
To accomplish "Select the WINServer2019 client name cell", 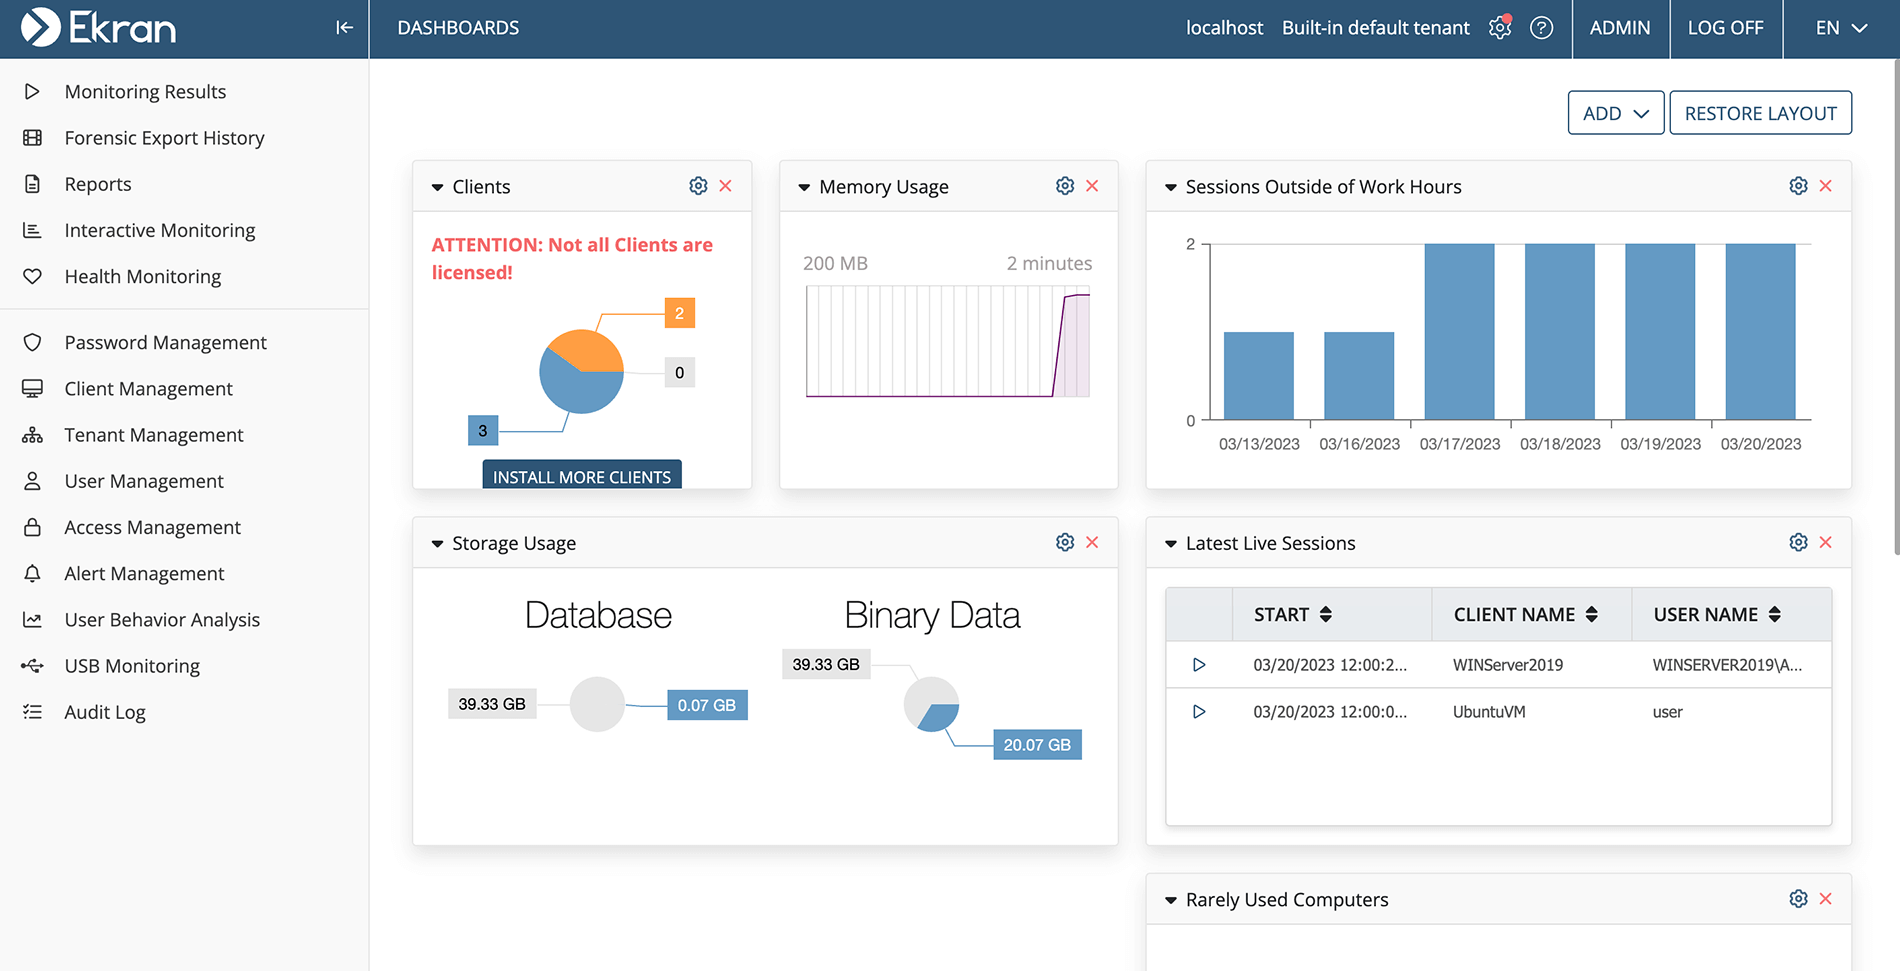I will (1507, 665).
